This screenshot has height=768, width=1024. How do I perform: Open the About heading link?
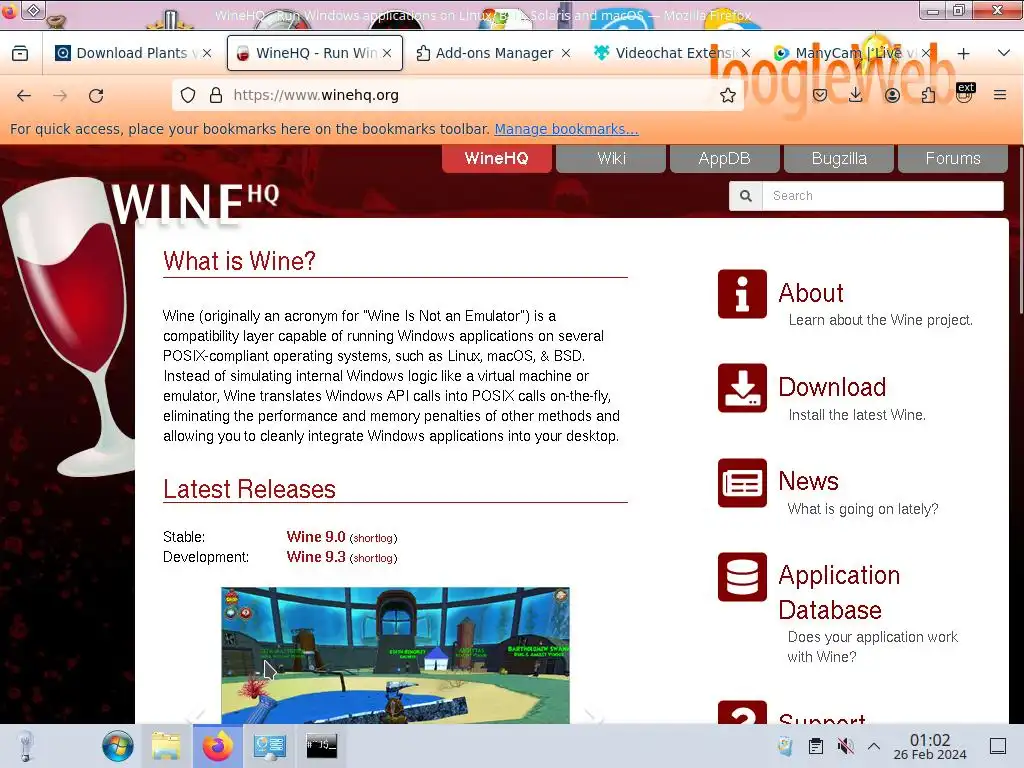(x=810, y=293)
